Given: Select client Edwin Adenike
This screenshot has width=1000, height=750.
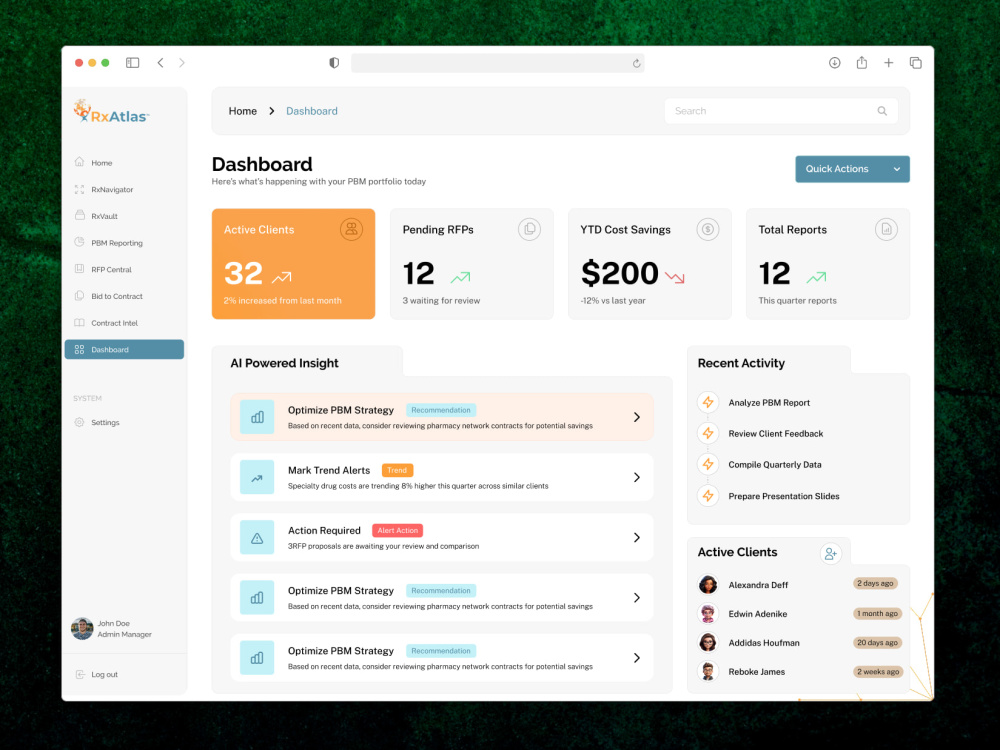Looking at the screenshot, I should (758, 614).
